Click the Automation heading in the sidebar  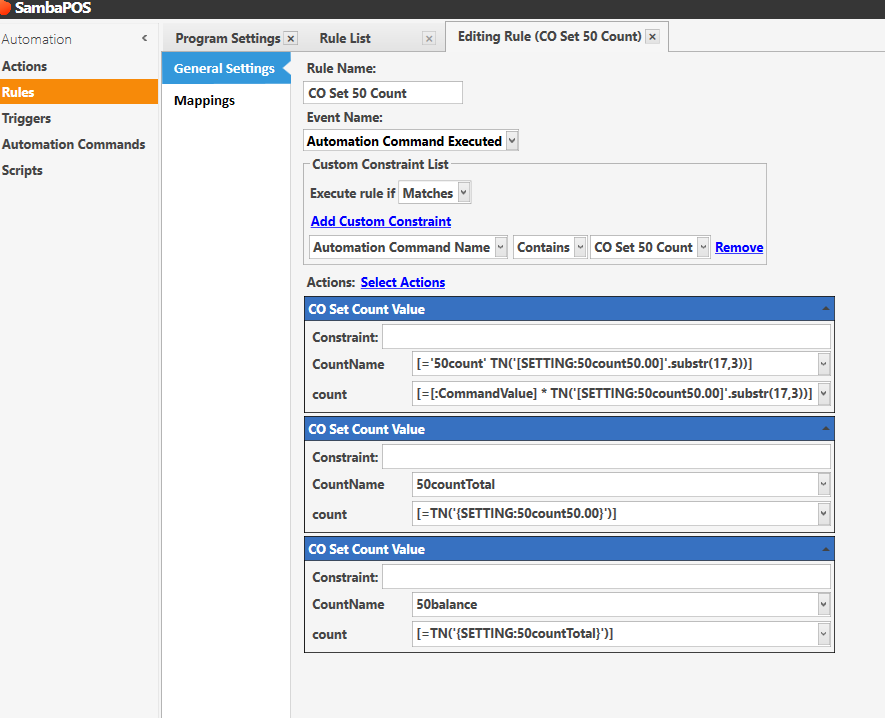click(37, 40)
